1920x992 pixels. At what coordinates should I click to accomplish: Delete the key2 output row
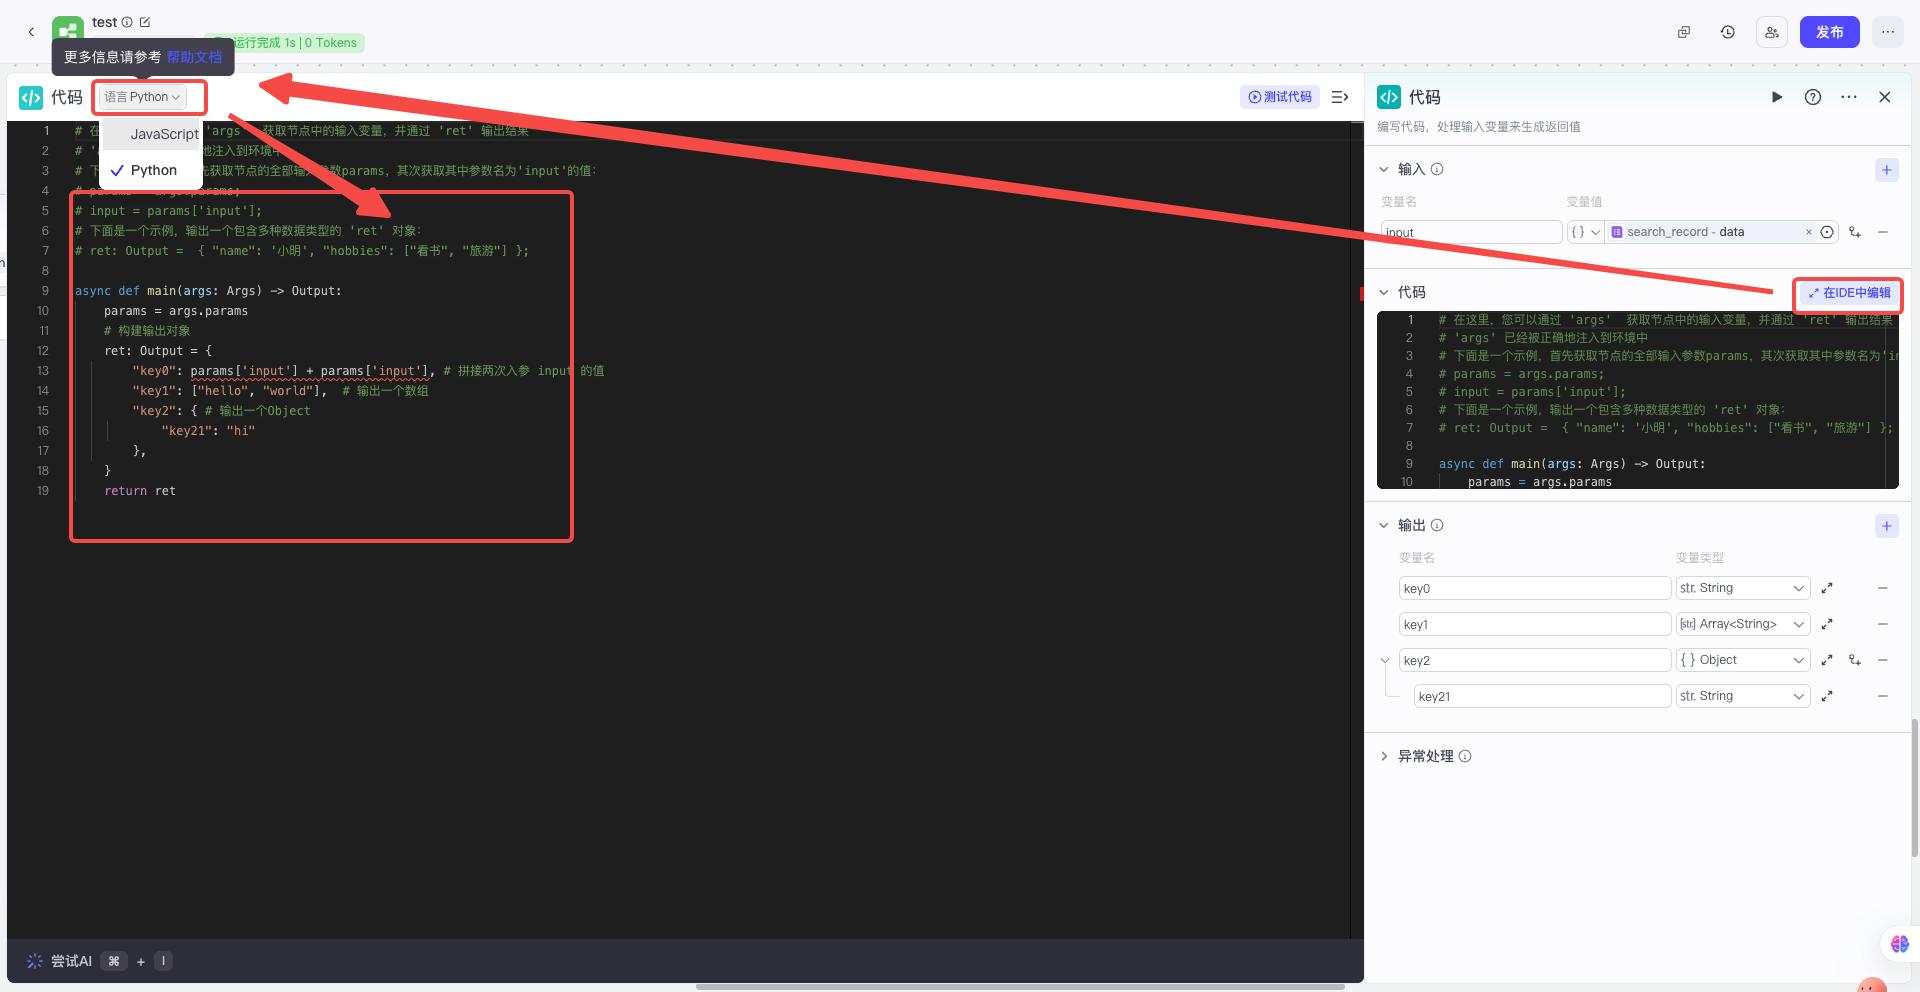click(1883, 660)
